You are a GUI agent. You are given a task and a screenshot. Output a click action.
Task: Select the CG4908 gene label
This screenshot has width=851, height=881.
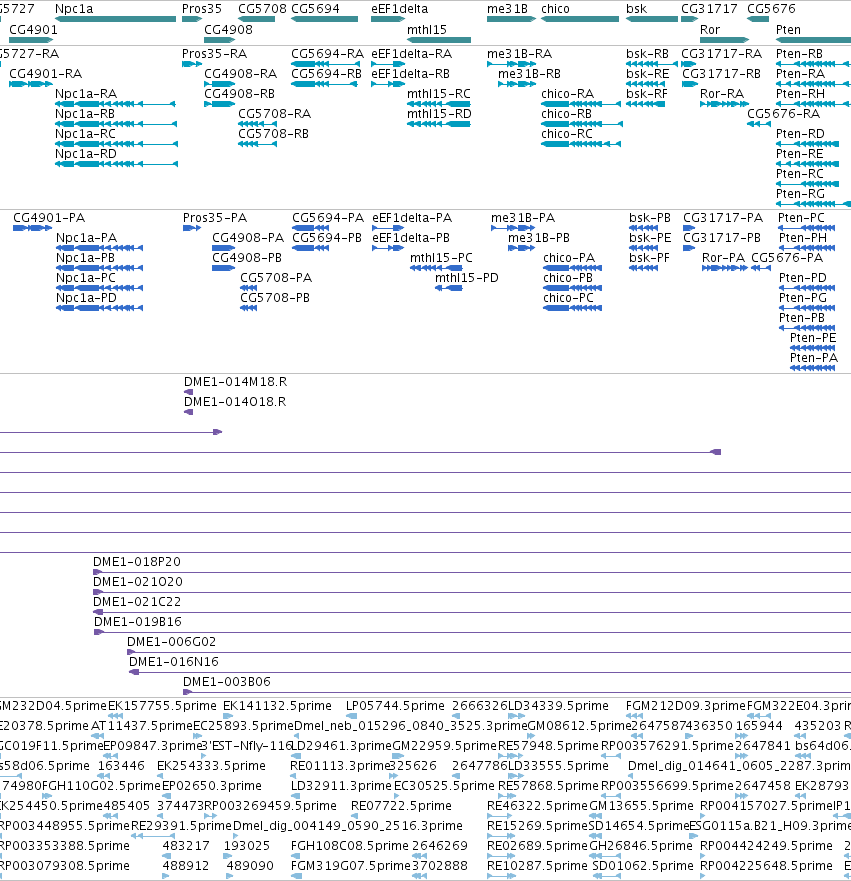(x=228, y=30)
